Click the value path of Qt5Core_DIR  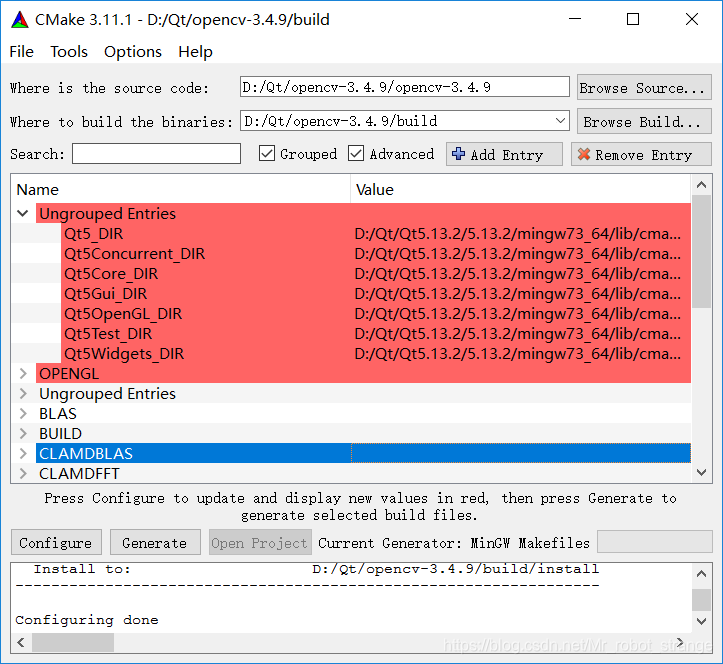[x=517, y=274]
